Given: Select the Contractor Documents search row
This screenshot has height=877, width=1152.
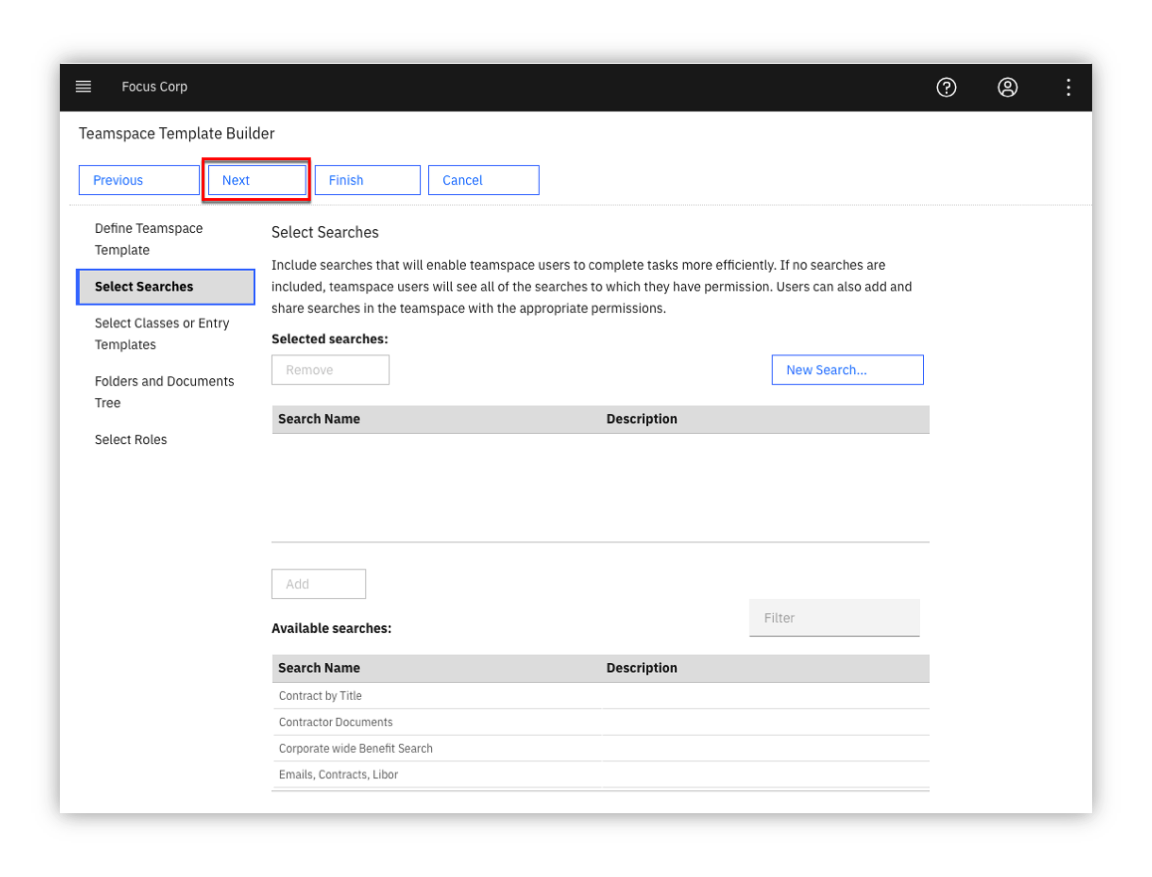Looking at the screenshot, I should [600, 722].
